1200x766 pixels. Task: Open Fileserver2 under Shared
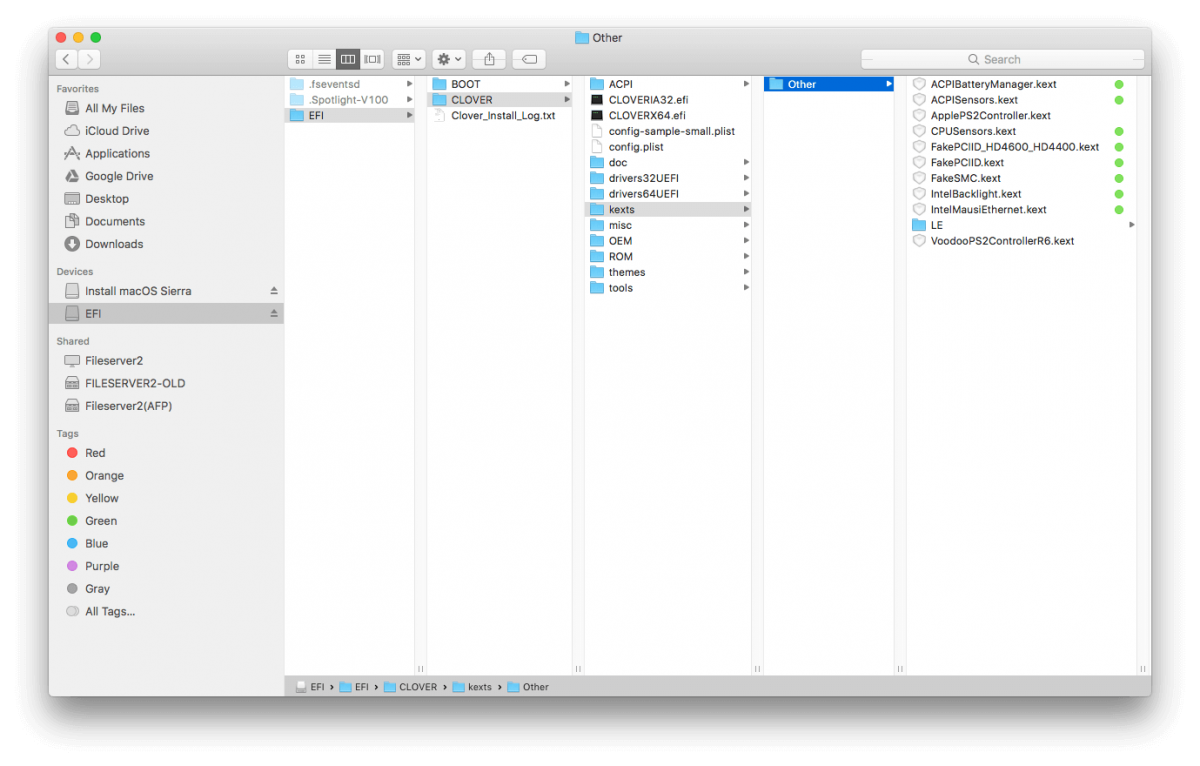click(x=113, y=361)
